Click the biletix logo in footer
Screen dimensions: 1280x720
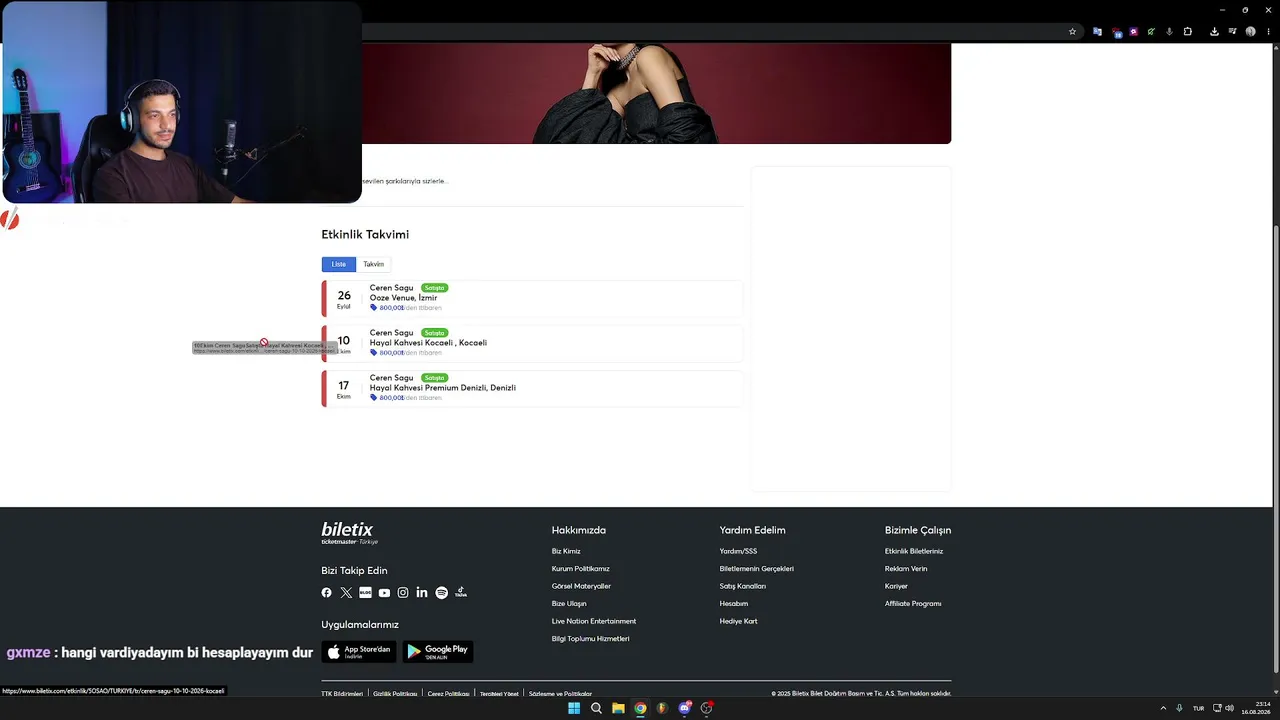click(x=349, y=533)
